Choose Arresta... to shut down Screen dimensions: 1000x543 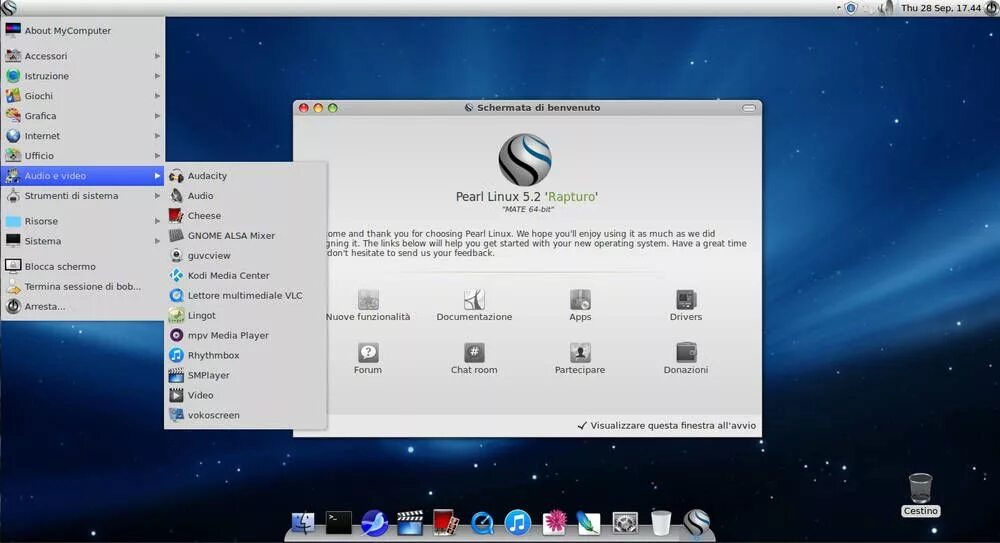click(83, 306)
